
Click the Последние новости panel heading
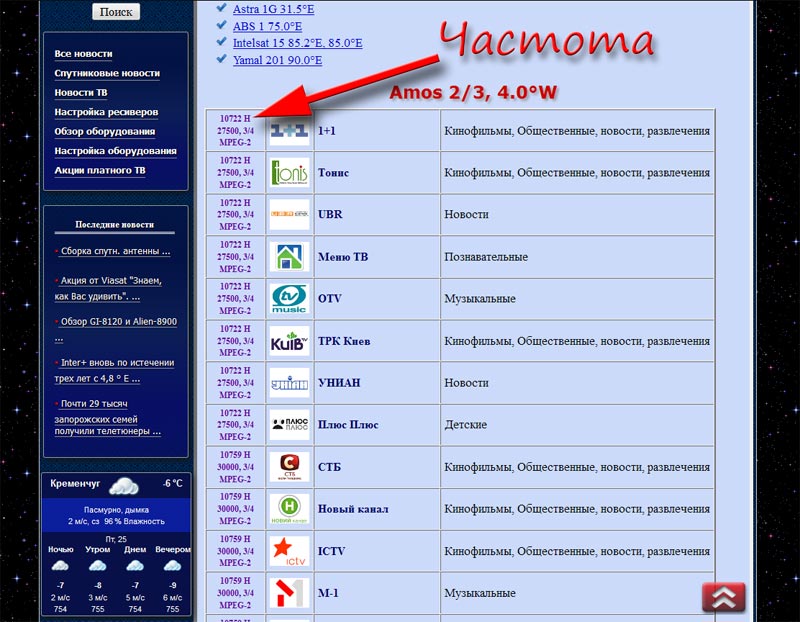click(x=115, y=225)
